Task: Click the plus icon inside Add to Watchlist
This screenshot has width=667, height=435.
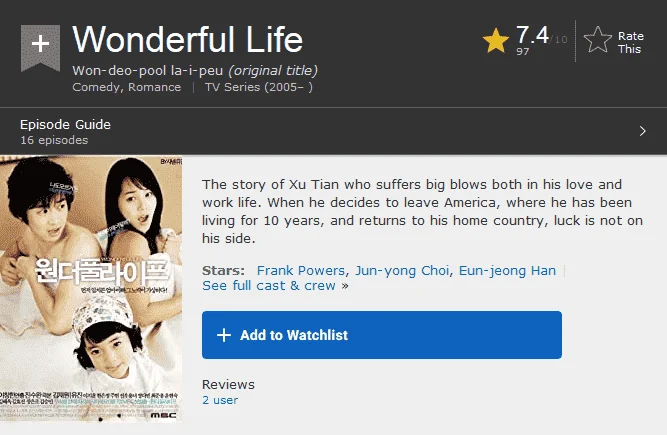Action: click(224, 335)
